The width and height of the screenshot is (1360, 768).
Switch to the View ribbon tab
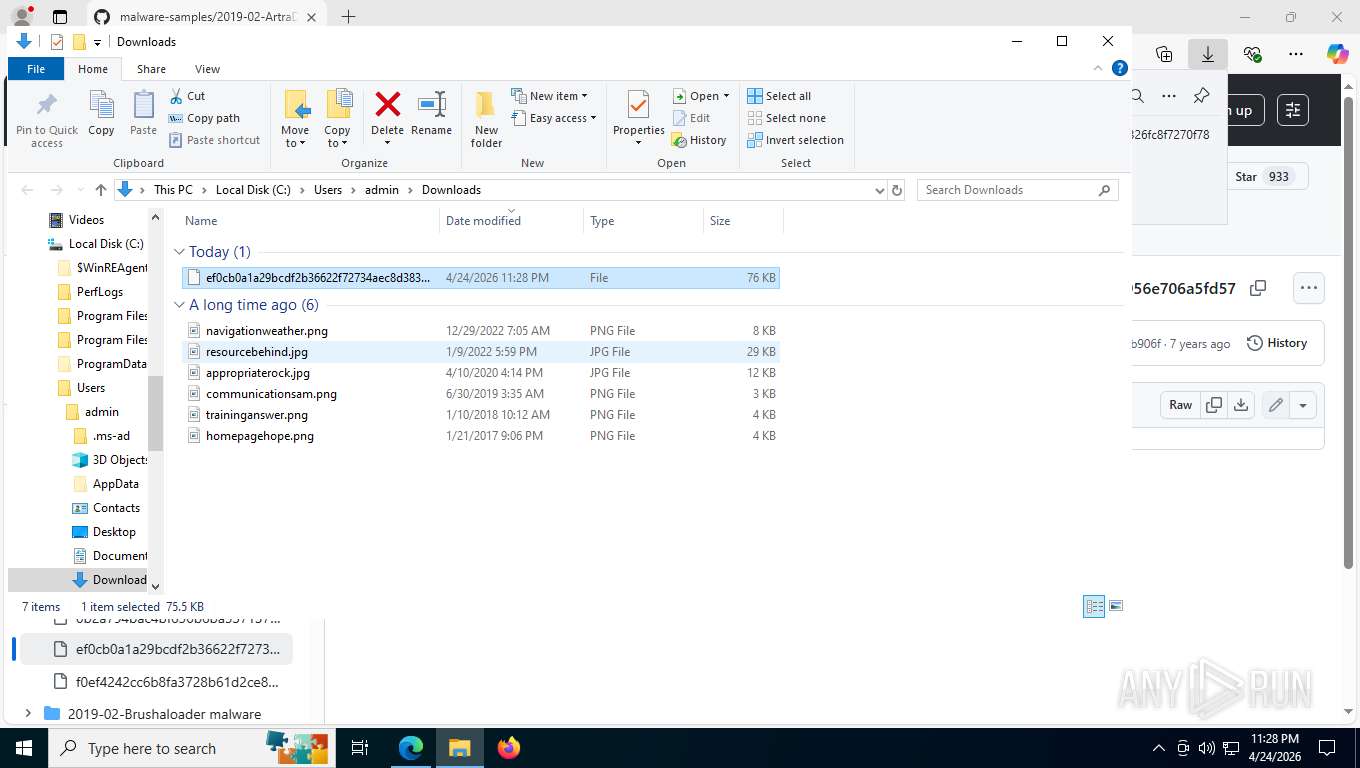tap(207, 69)
